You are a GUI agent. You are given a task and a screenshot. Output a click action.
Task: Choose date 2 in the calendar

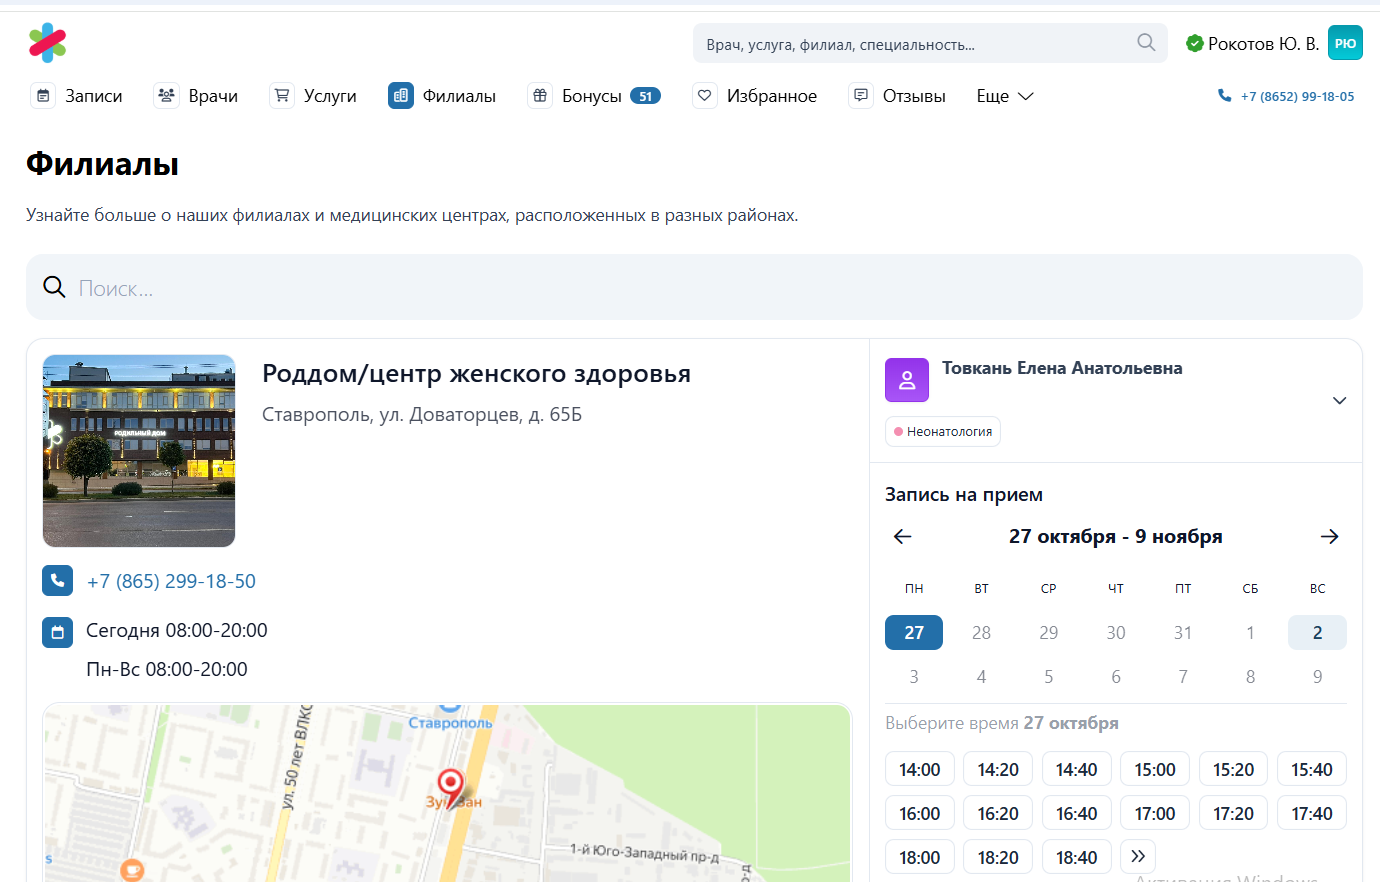(x=1316, y=633)
